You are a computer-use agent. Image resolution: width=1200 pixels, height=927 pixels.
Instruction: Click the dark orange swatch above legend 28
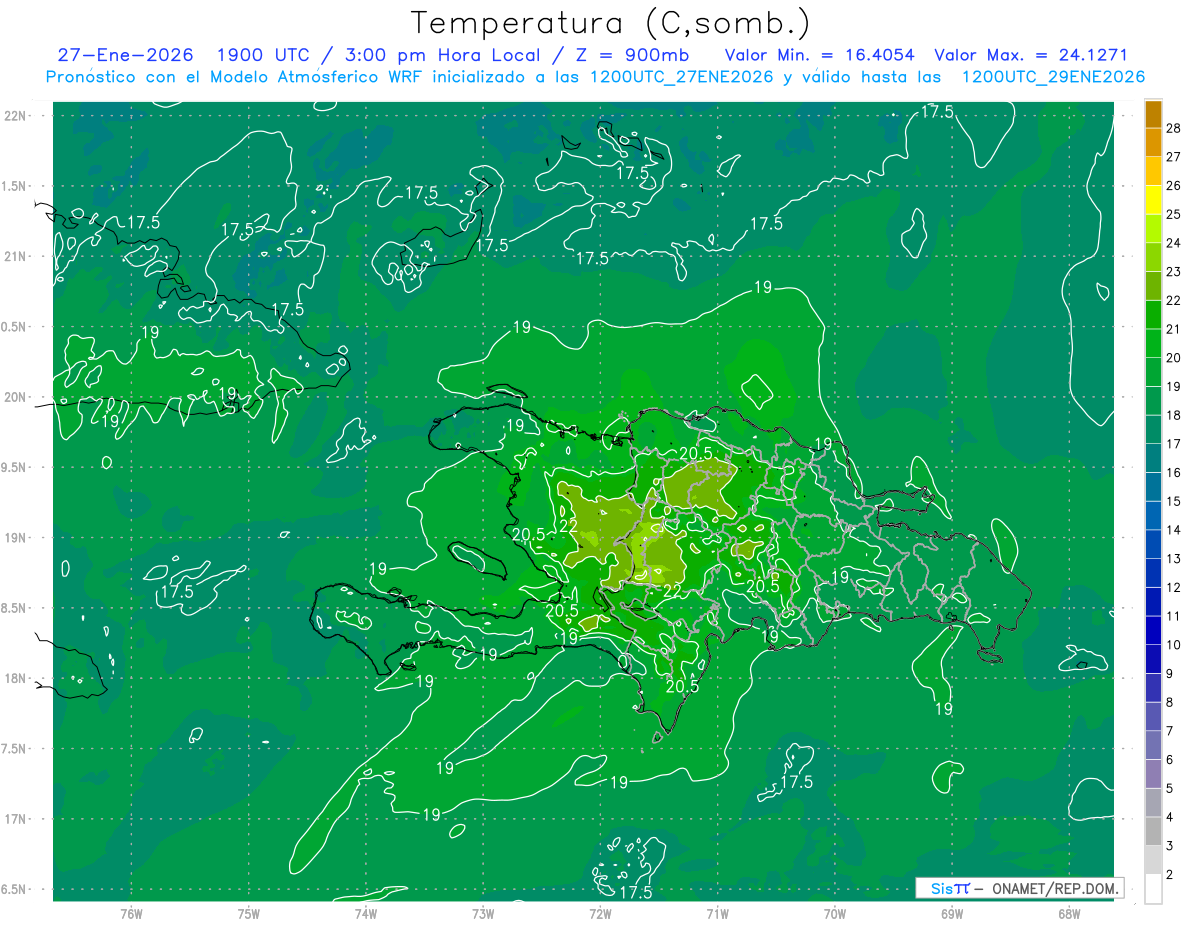pos(1153,113)
